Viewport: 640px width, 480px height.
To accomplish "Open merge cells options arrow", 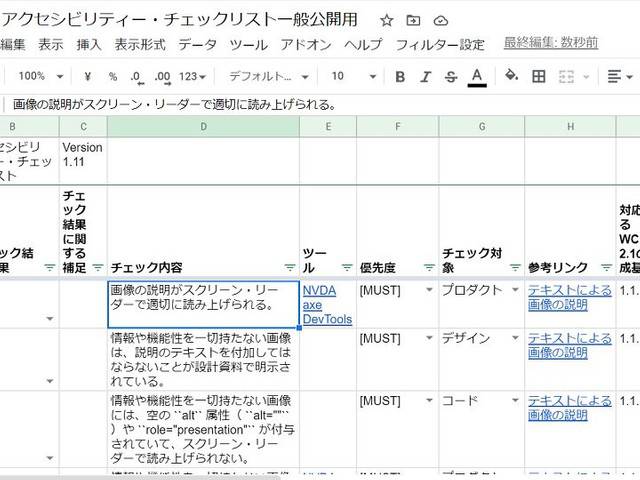I will 586,76.
